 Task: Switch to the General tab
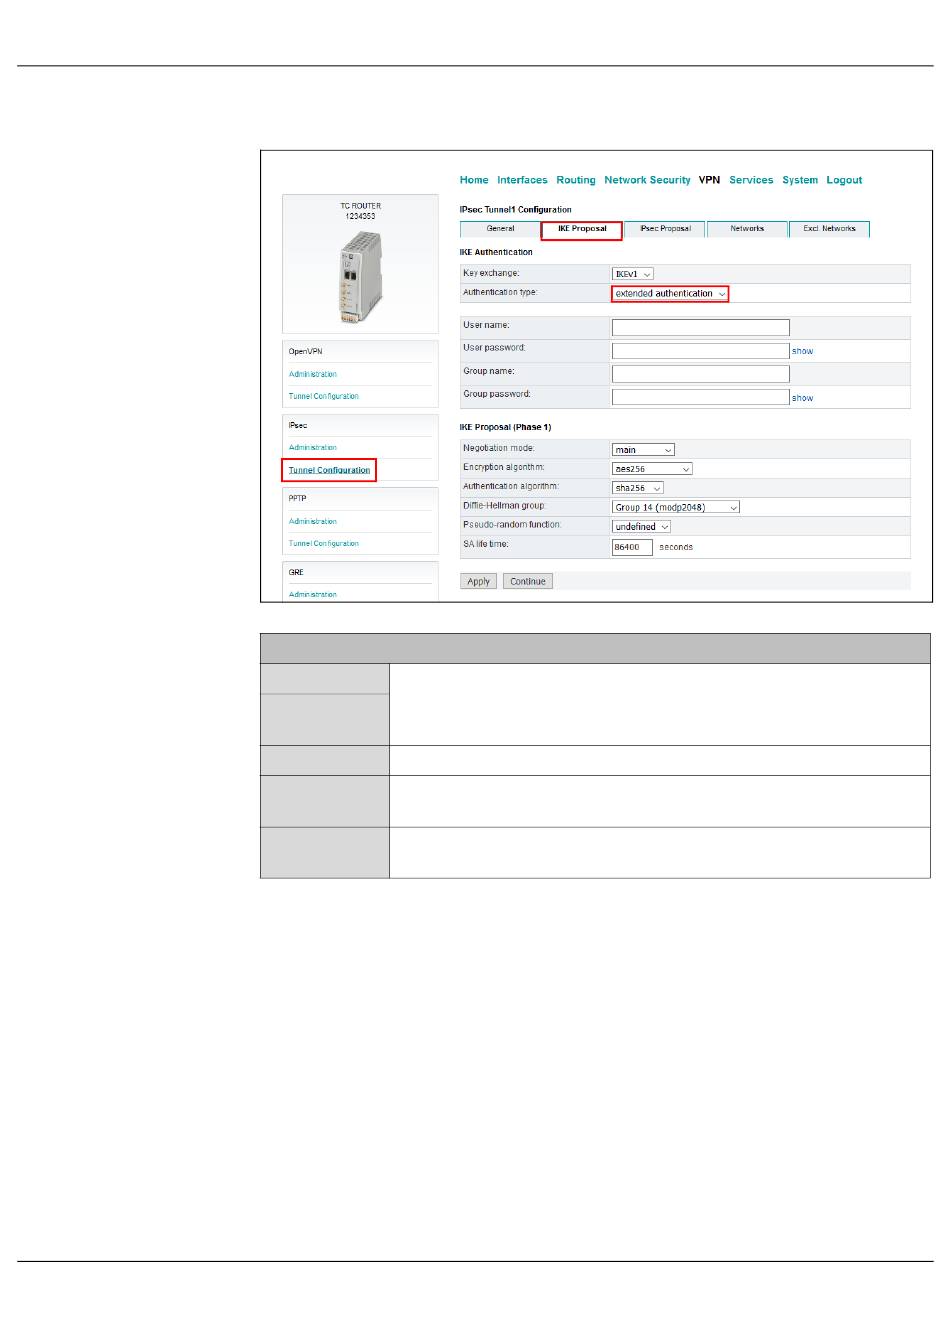[x=500, y=229]
